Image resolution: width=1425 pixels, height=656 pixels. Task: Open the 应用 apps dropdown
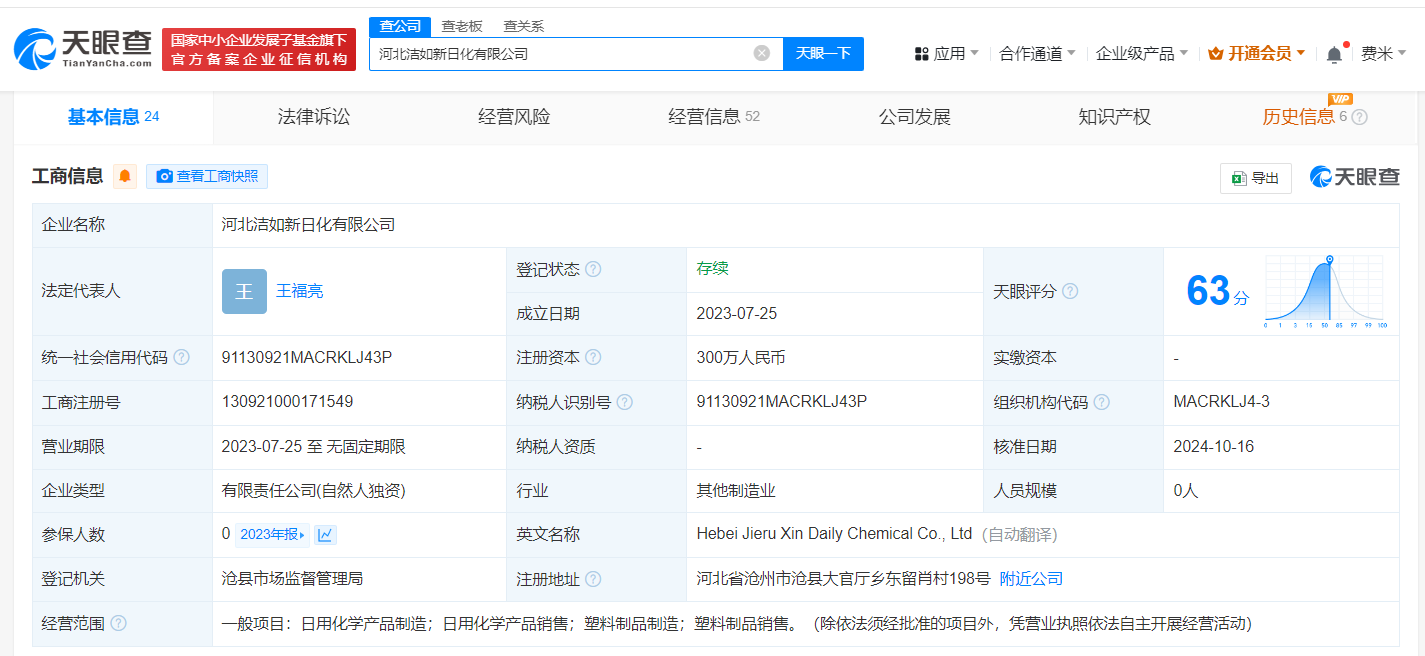tap(946, 54)
